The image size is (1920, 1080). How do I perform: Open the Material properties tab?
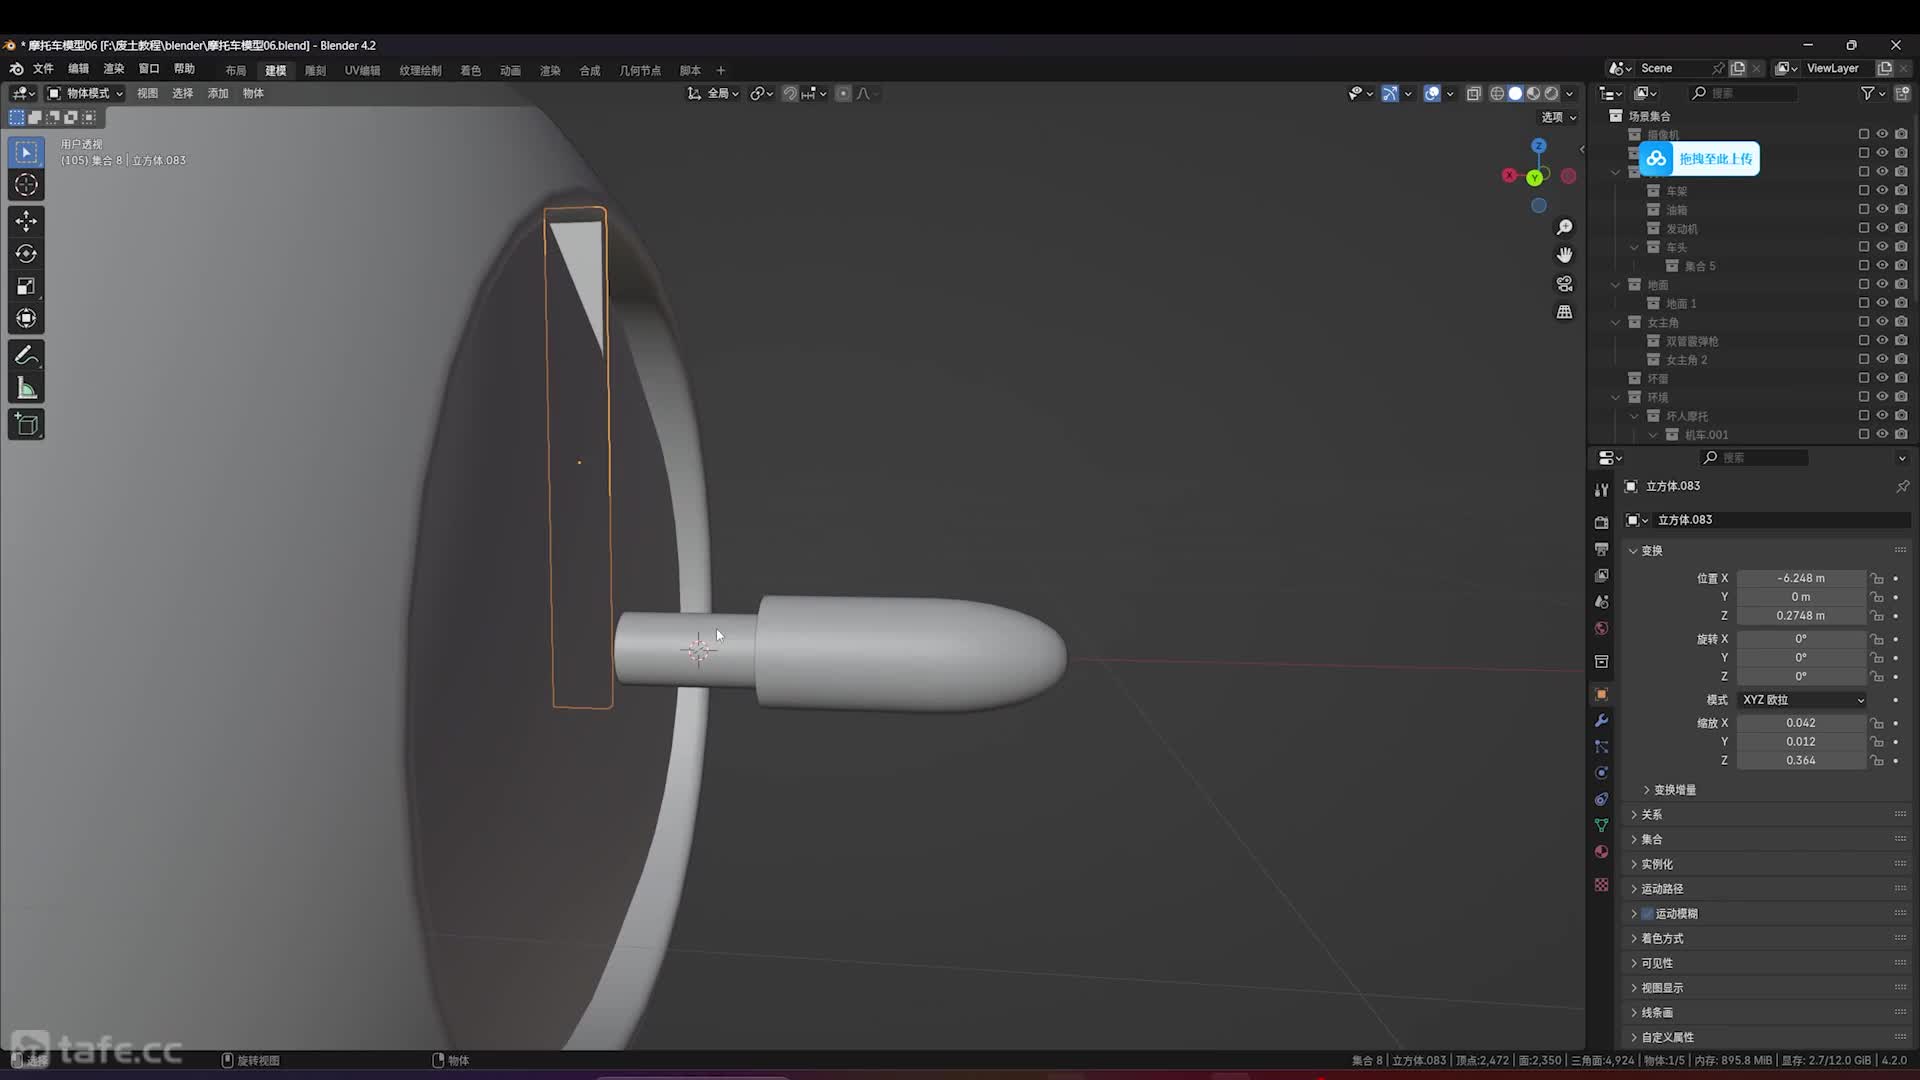coord(1601,852)
